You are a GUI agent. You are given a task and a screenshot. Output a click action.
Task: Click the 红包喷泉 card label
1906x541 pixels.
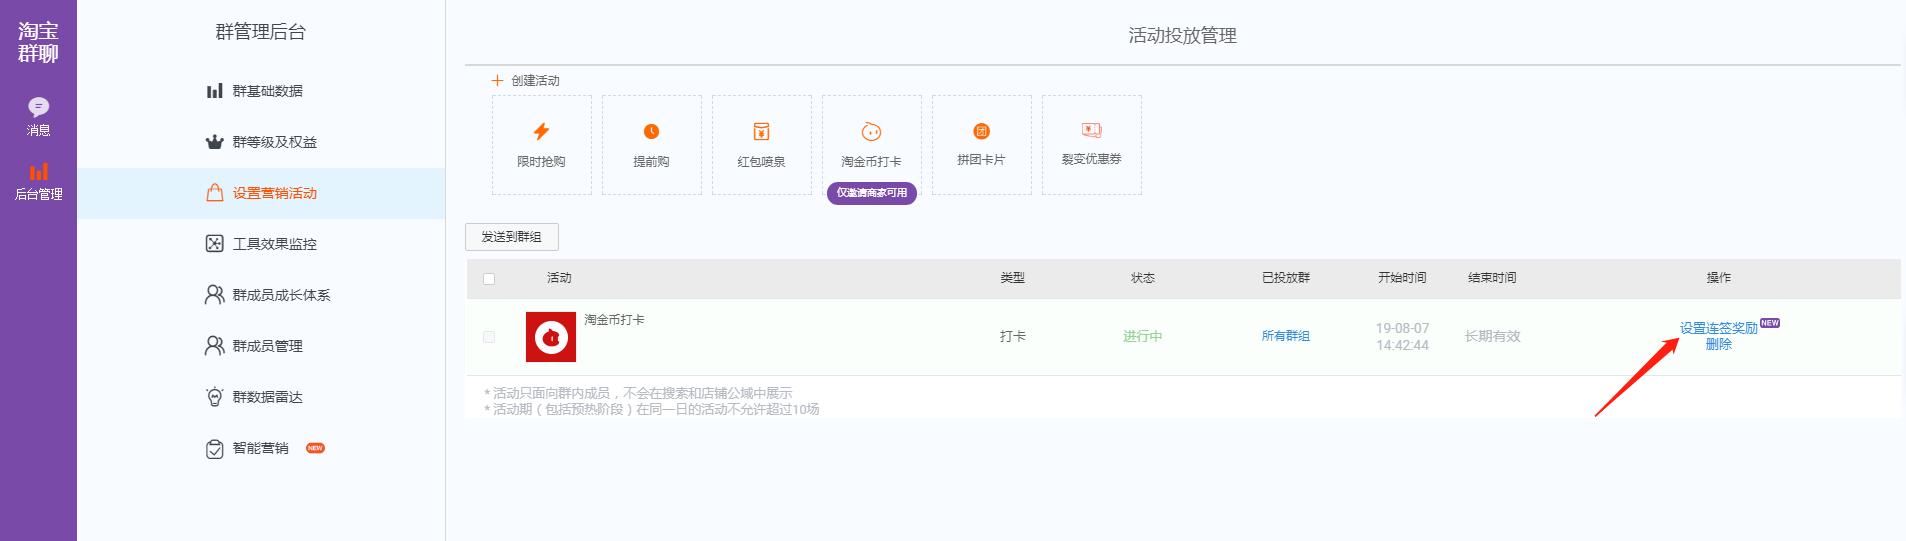761,161
